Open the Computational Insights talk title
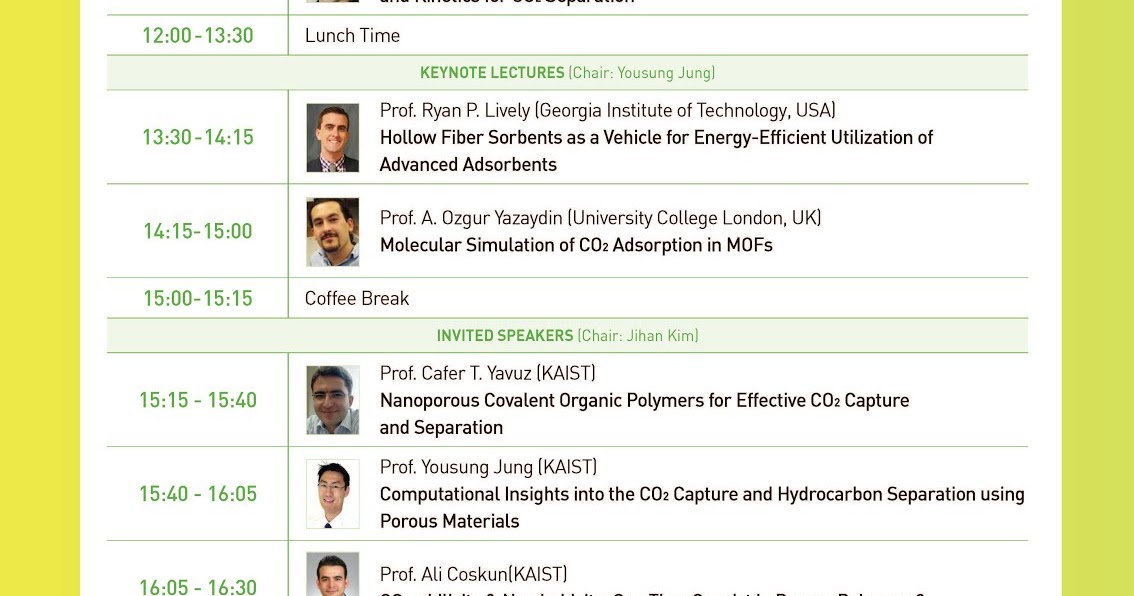 [x=702, y=507]
